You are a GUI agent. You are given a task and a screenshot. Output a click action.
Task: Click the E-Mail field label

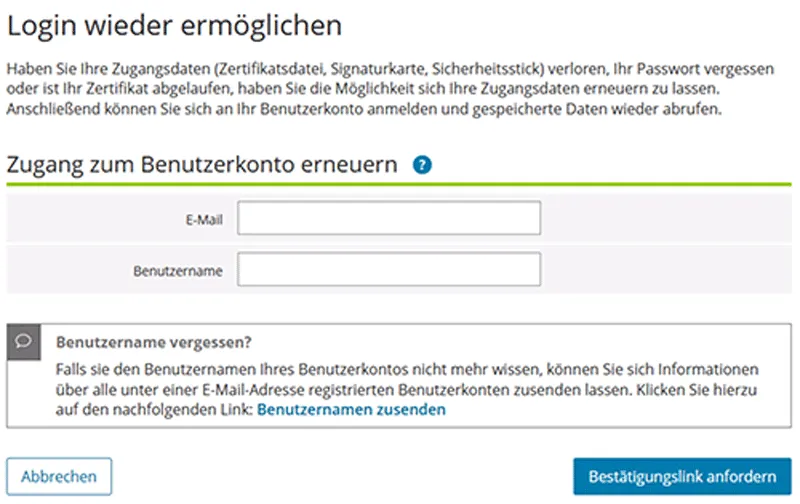[204, 219]
